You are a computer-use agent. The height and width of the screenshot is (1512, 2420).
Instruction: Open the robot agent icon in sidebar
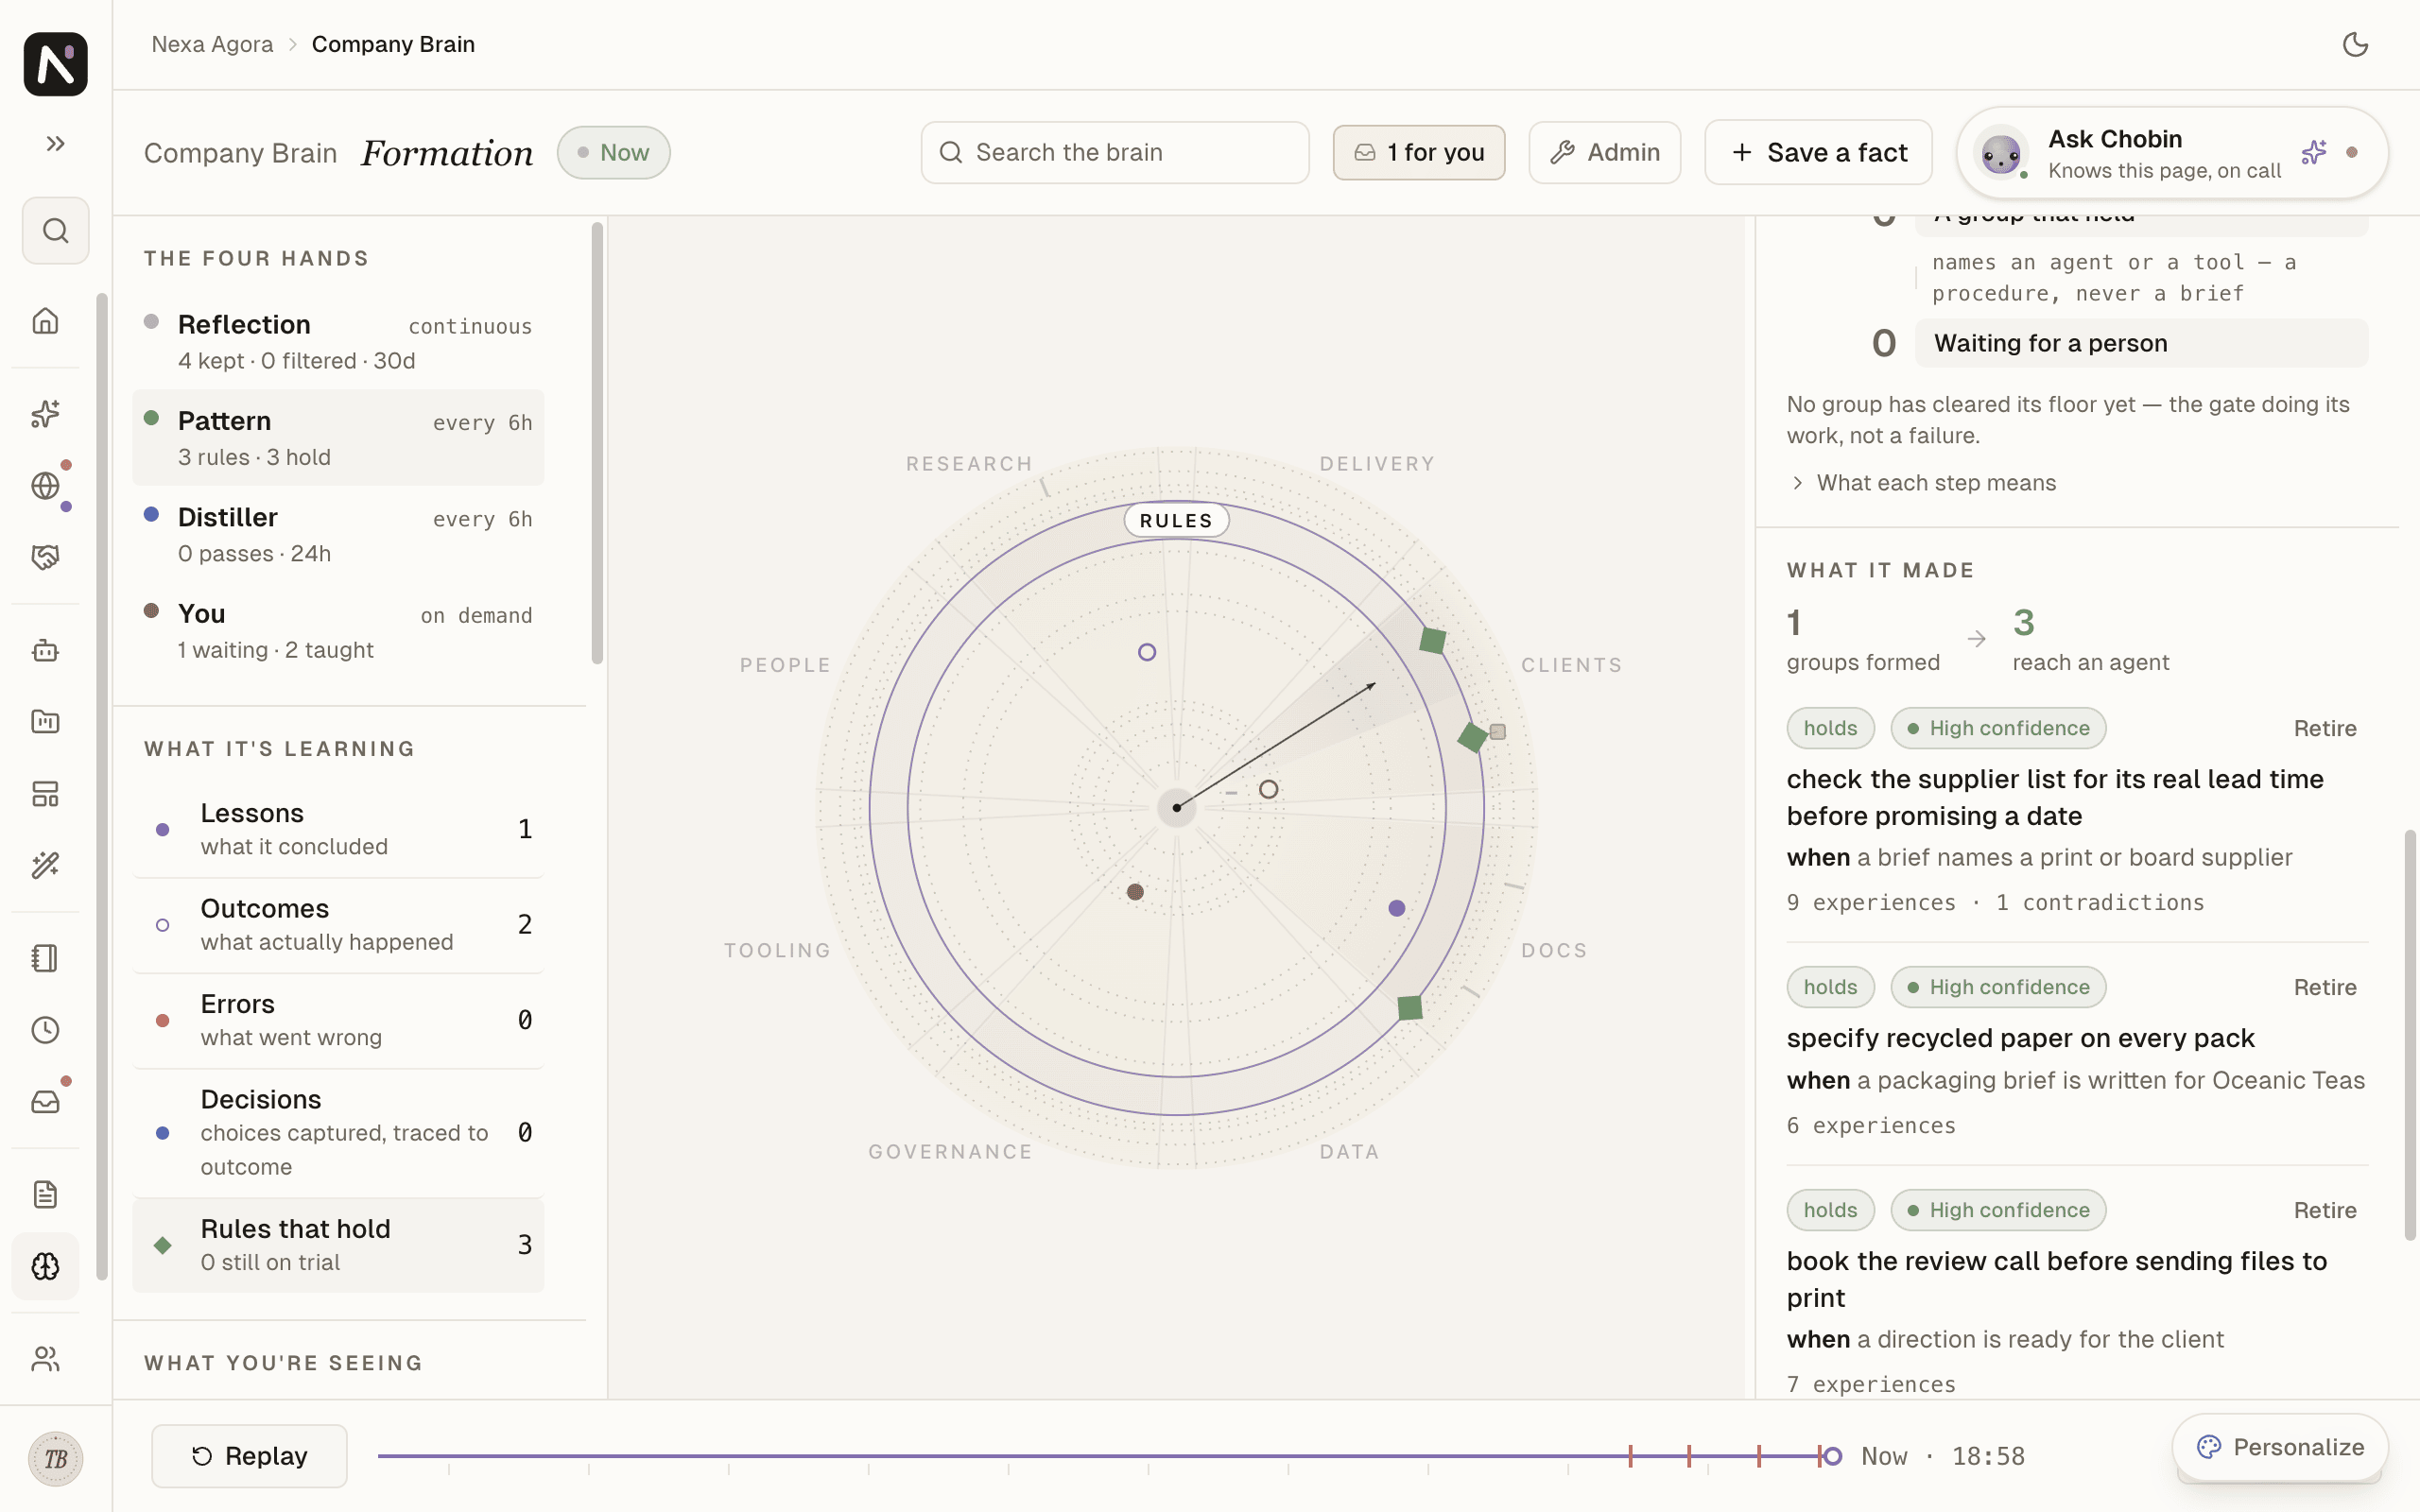pyautogui.click(x=45, y=651)
